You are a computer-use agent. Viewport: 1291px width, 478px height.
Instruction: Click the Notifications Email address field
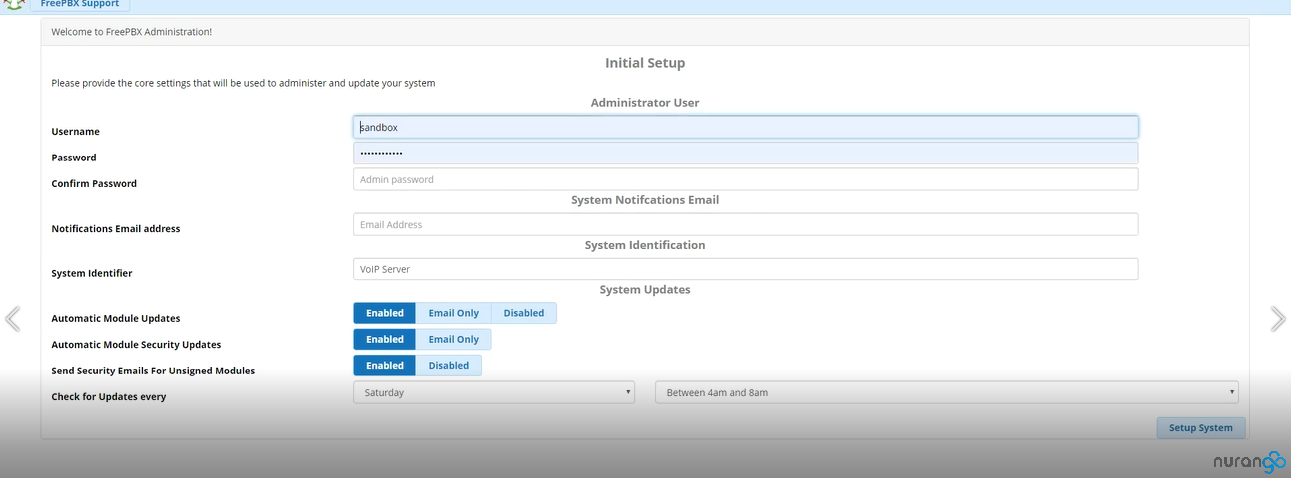coord(745,224)
